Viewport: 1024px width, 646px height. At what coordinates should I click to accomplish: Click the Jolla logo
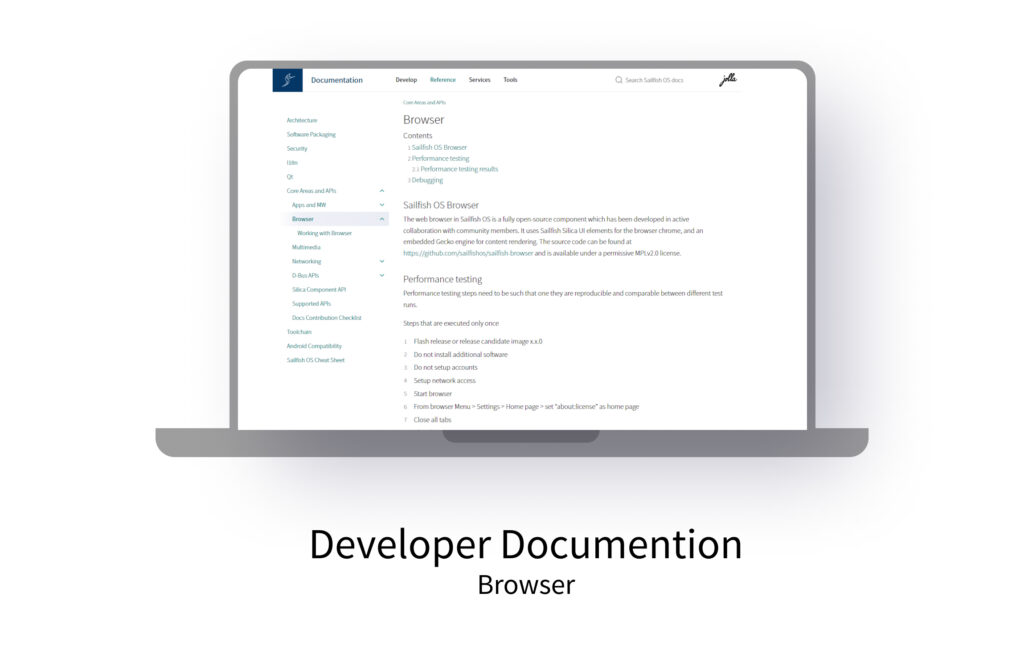point(728,80)
